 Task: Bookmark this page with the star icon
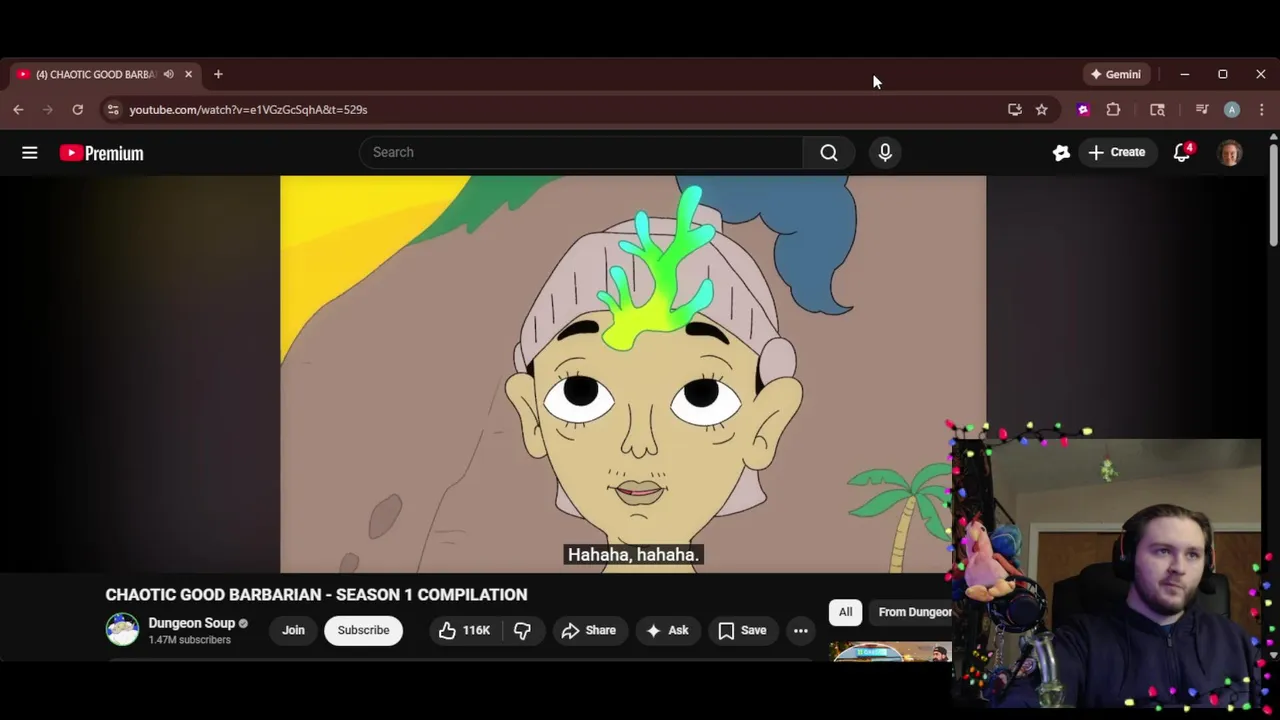pos(1042,110)
